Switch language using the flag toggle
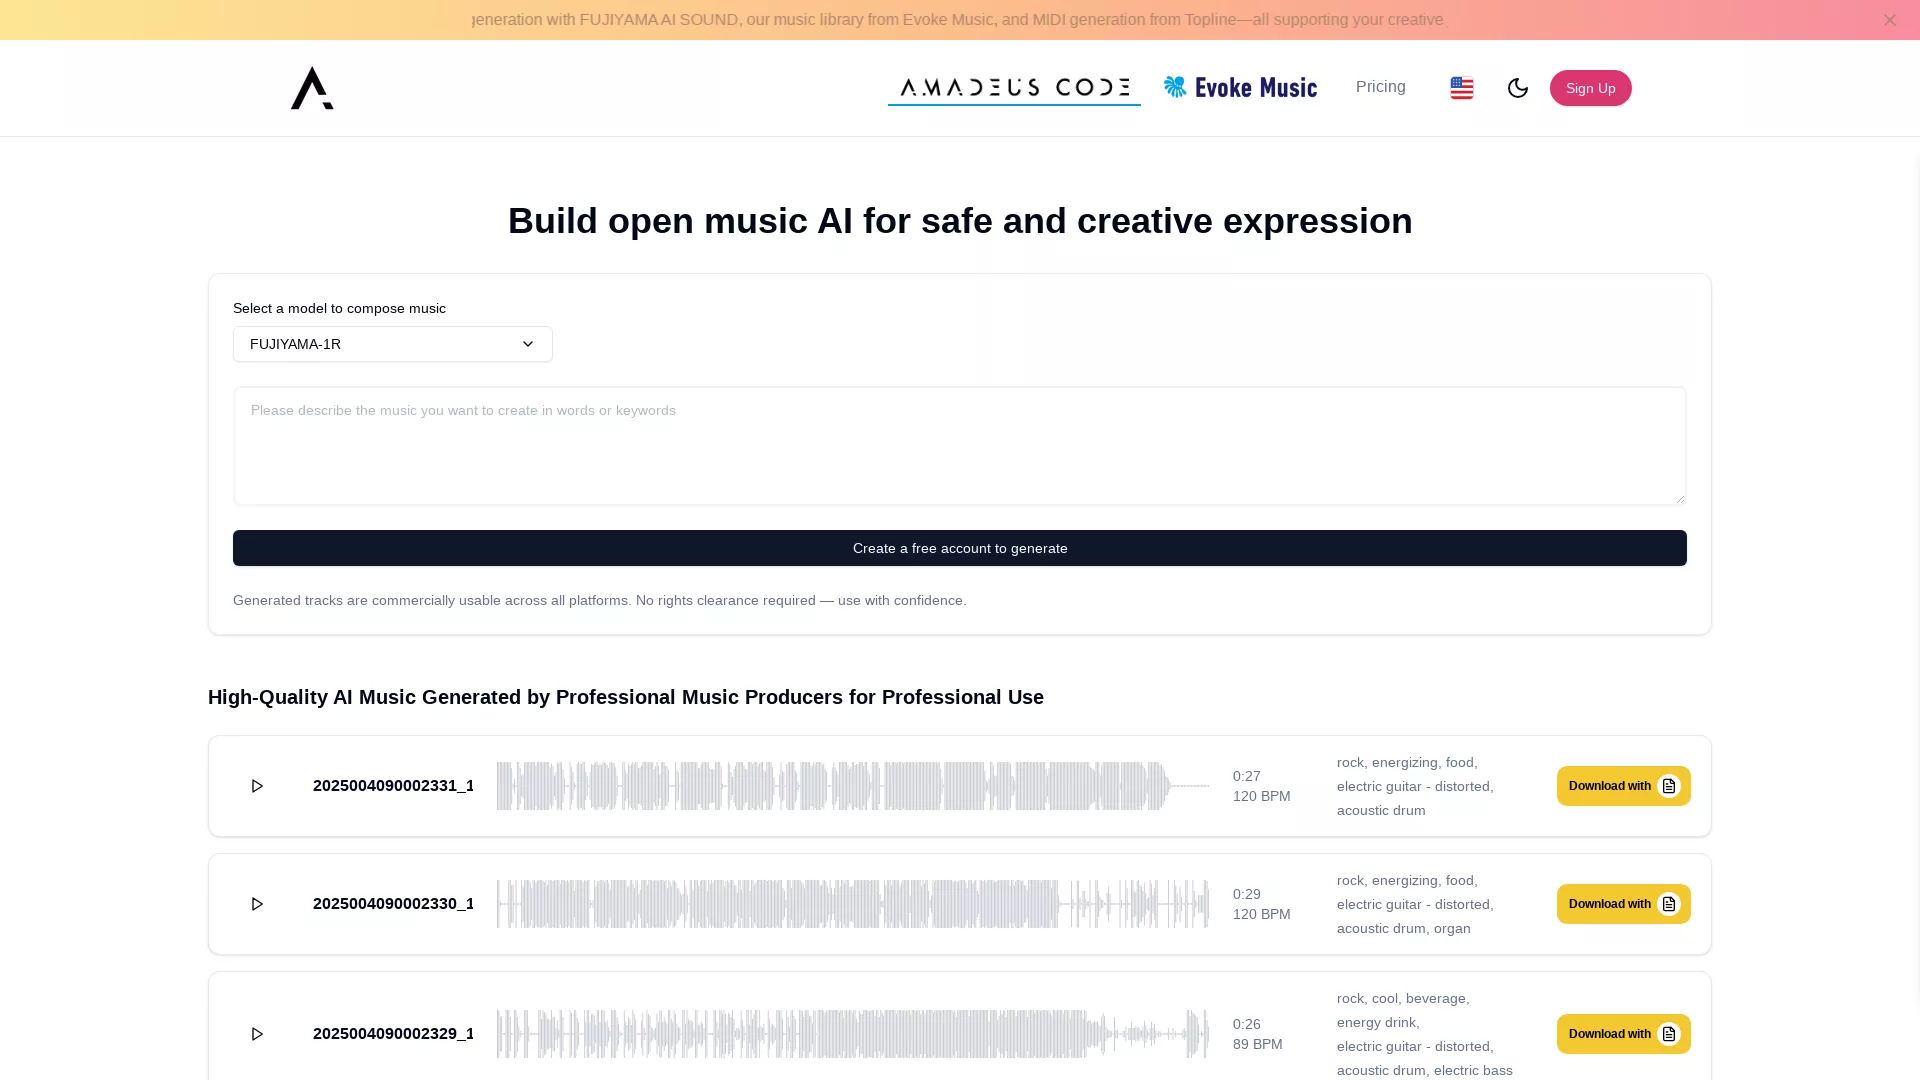This screenshot has height=1080, width=1920. [x=1461, y=88]
